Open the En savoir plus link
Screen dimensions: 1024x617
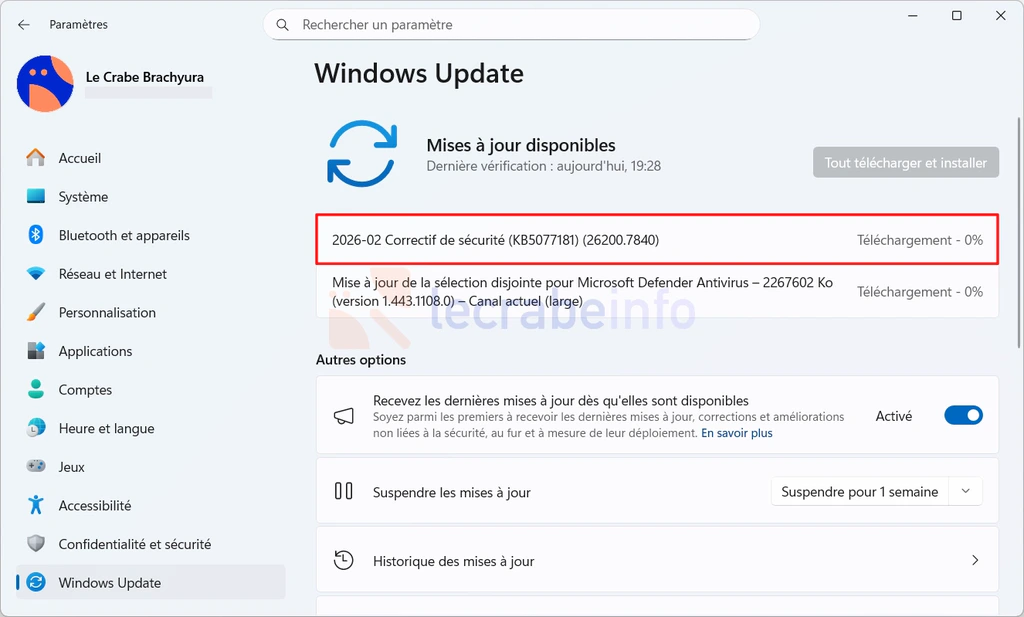click(736, 433)
